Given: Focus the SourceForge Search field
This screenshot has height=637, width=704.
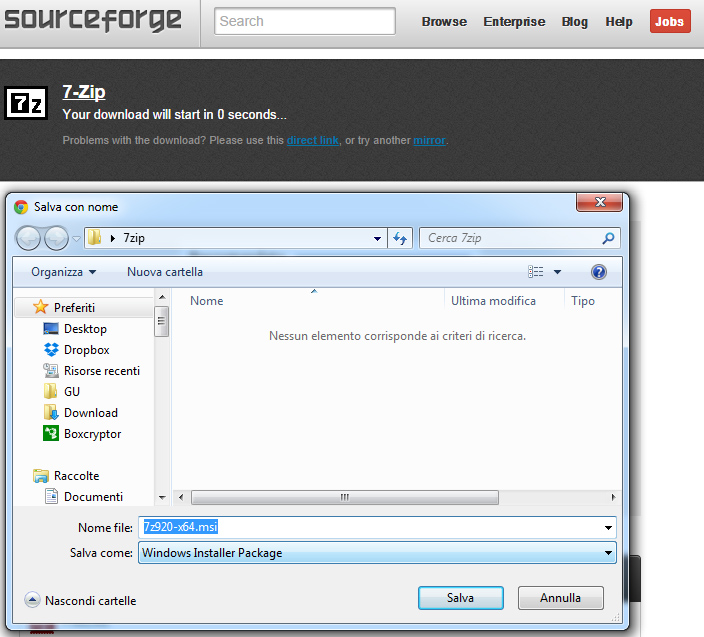Looking at the screenshot, I should [x=305, y=21].
